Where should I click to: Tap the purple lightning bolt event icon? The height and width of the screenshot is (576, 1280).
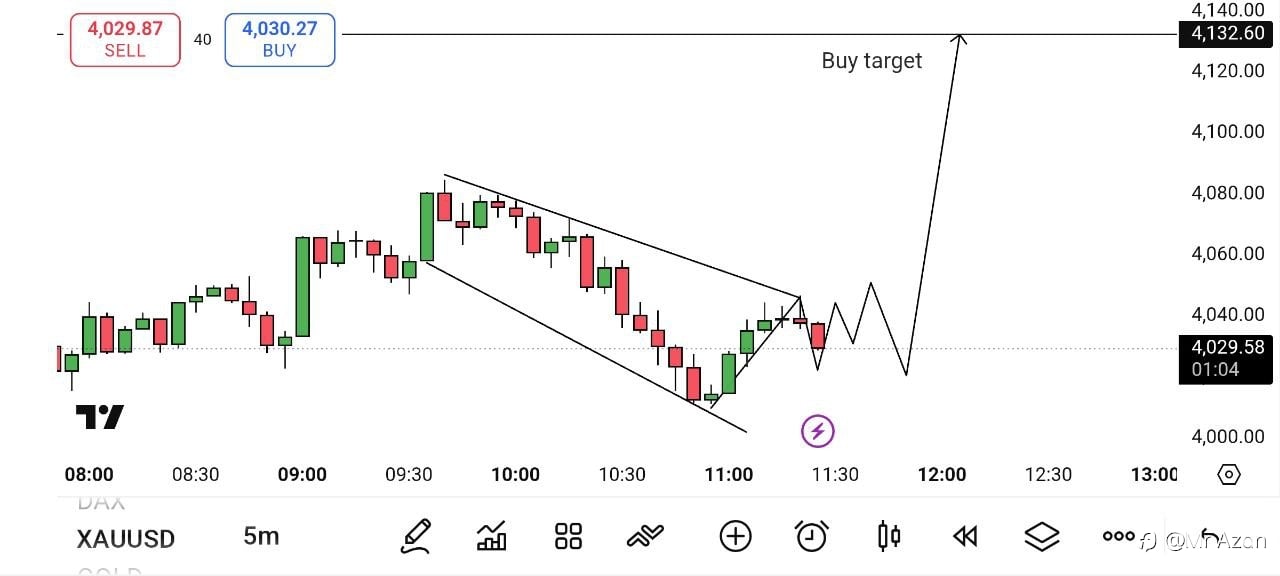pos(818,432)
